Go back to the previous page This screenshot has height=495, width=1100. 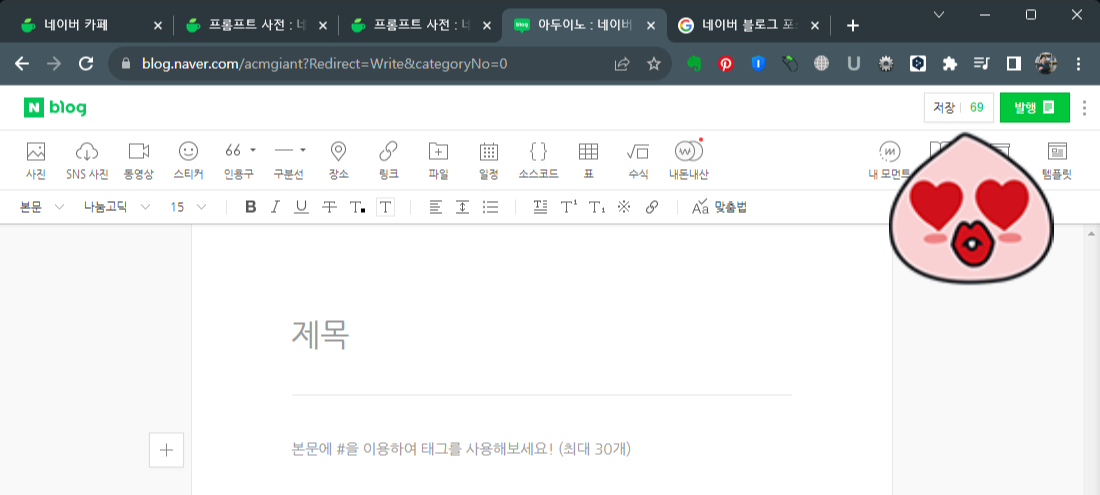click(22, 64)
